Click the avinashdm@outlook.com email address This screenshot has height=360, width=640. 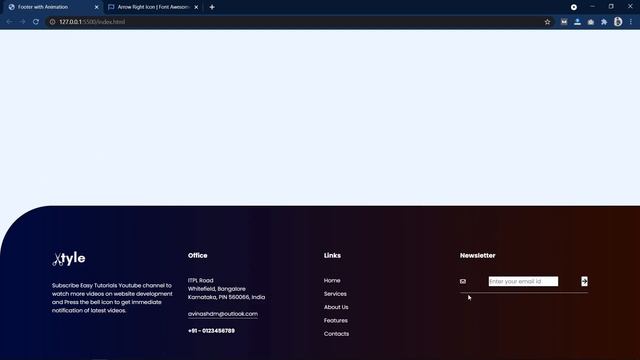pyautogui.click(x=223, y=314)
